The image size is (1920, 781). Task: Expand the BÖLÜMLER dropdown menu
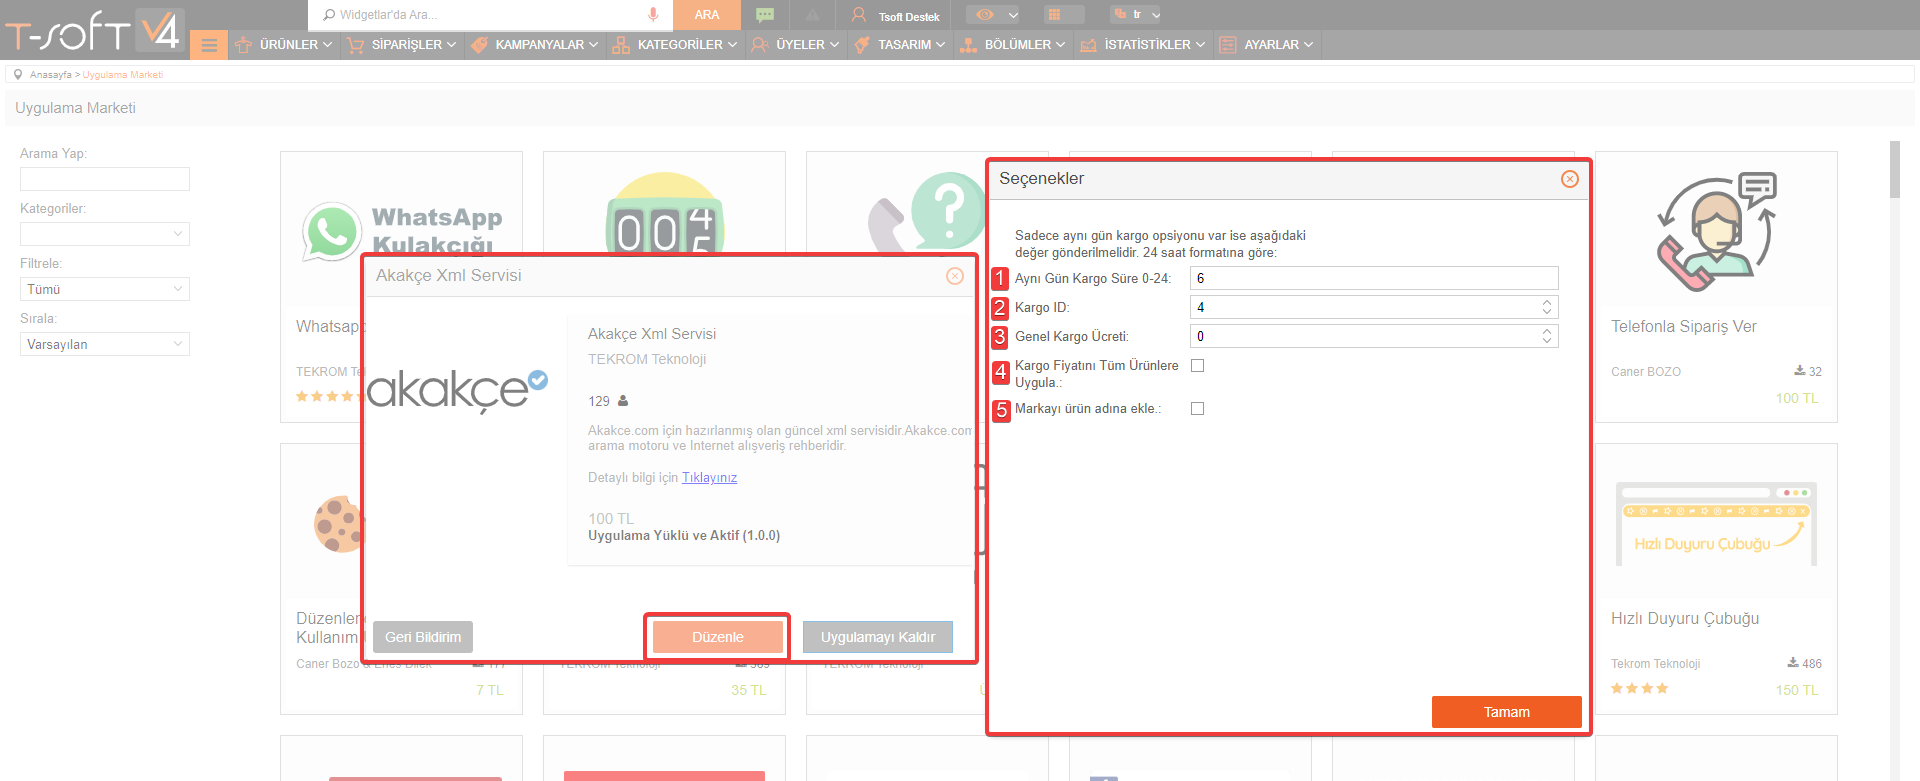click(x=1013, y=45)
